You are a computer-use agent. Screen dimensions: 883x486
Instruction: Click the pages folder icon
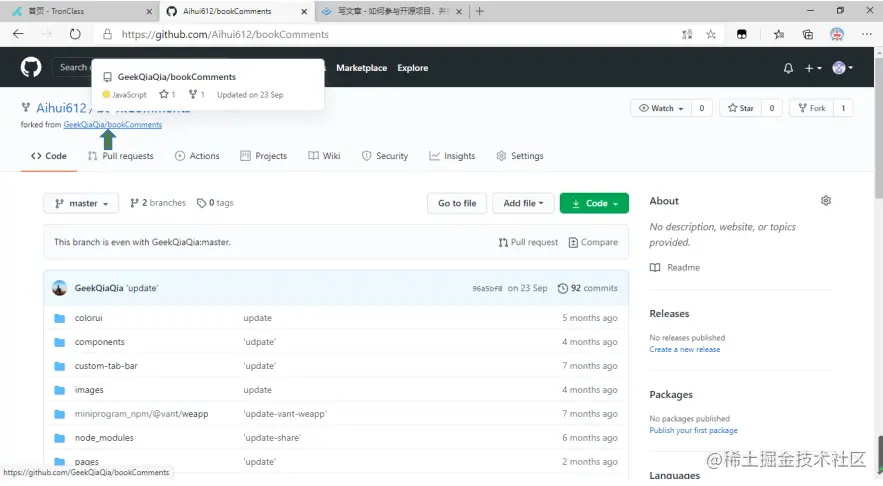[x=60, y=462]
